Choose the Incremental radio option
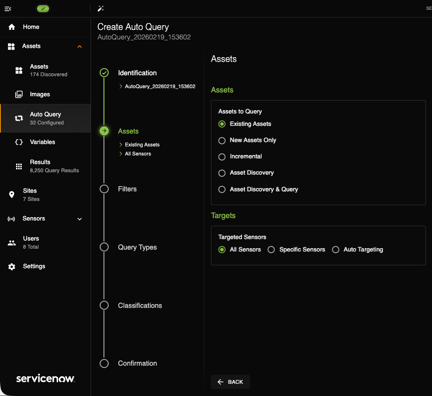 (222, 157)
